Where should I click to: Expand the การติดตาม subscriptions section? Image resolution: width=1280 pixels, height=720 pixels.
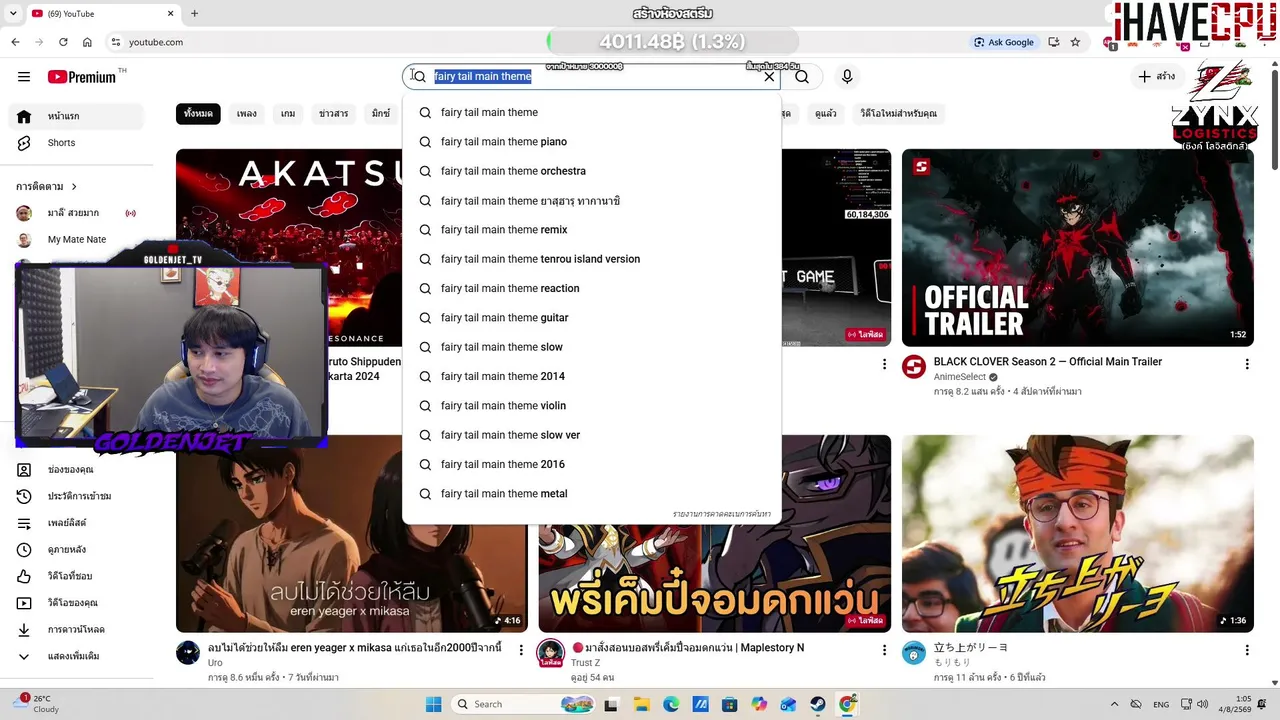coord(47,186)
